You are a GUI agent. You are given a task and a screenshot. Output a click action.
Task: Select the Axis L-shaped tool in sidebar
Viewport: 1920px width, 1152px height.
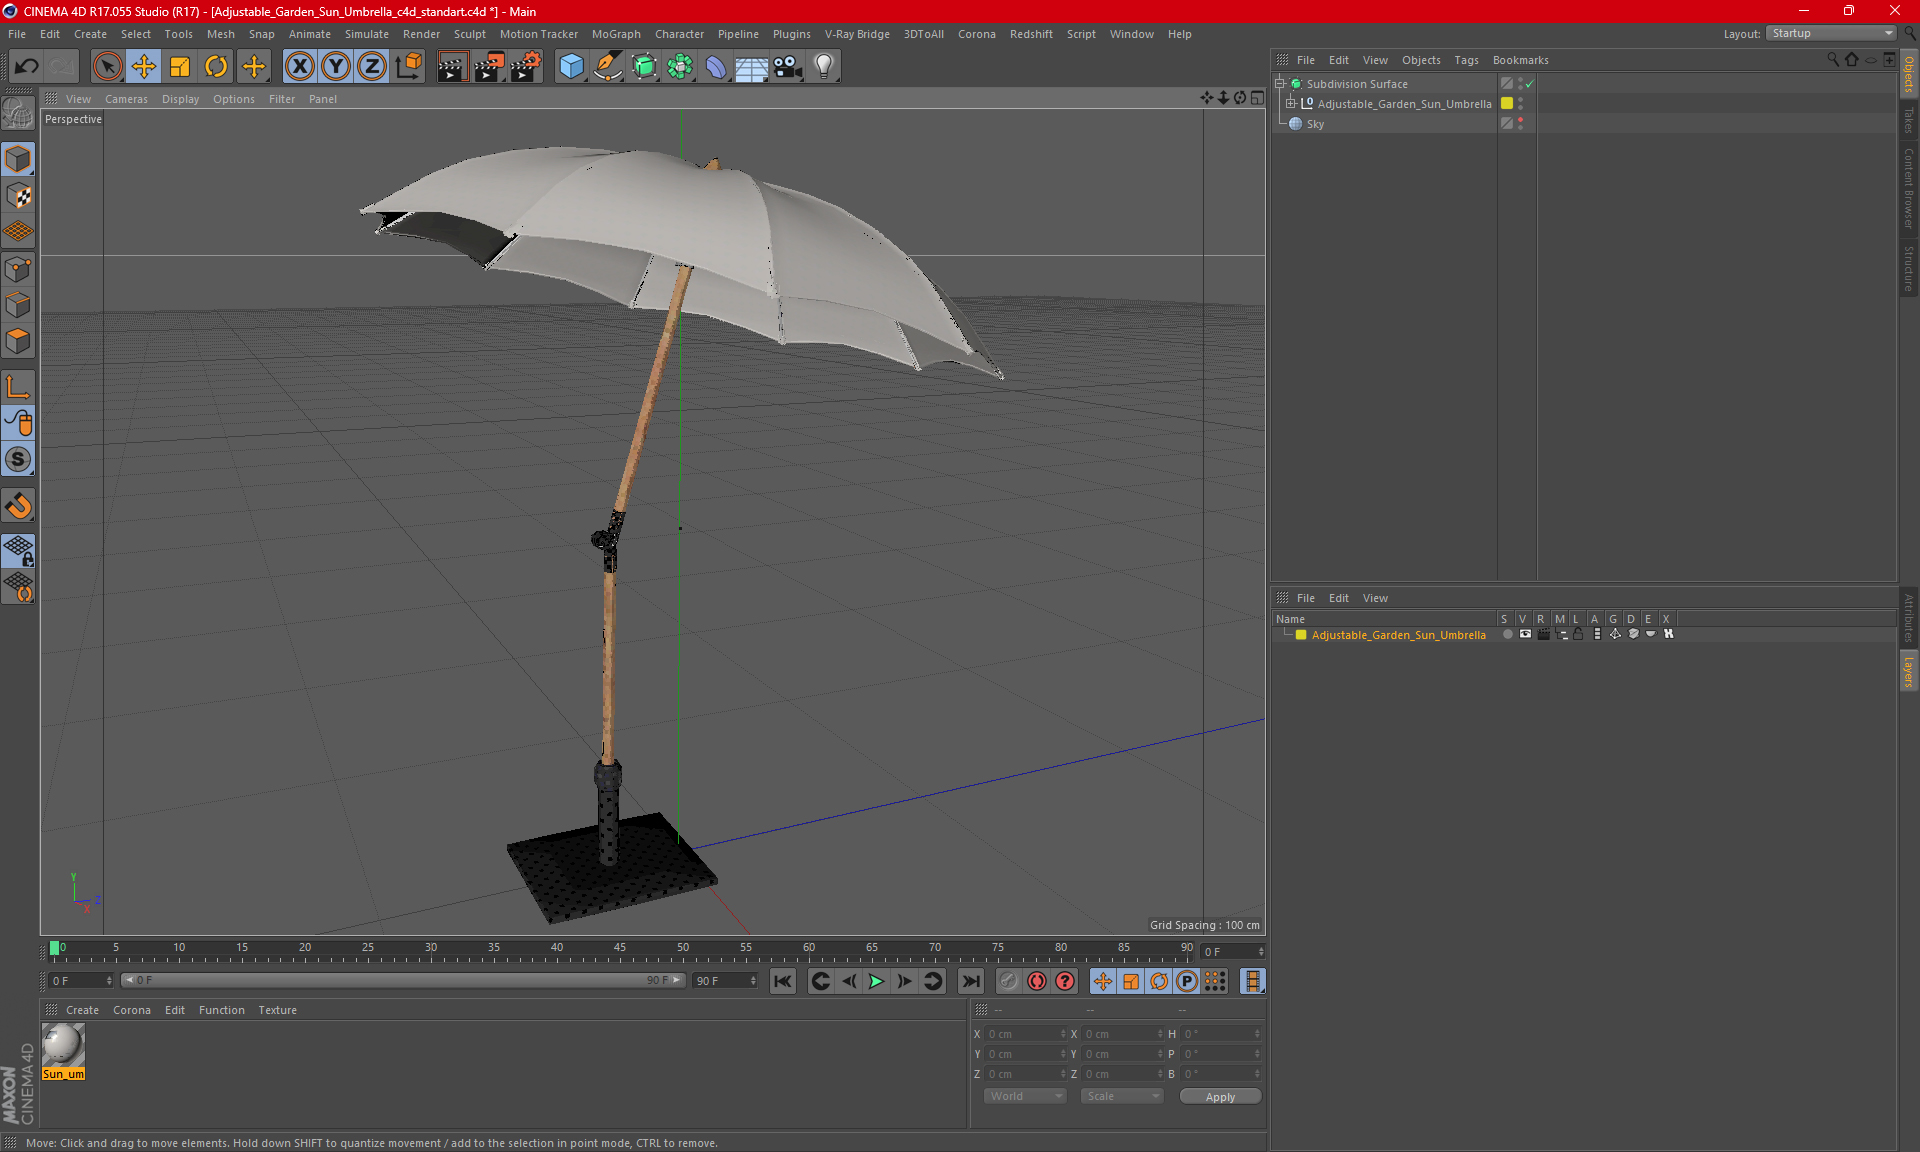[18, 387]
